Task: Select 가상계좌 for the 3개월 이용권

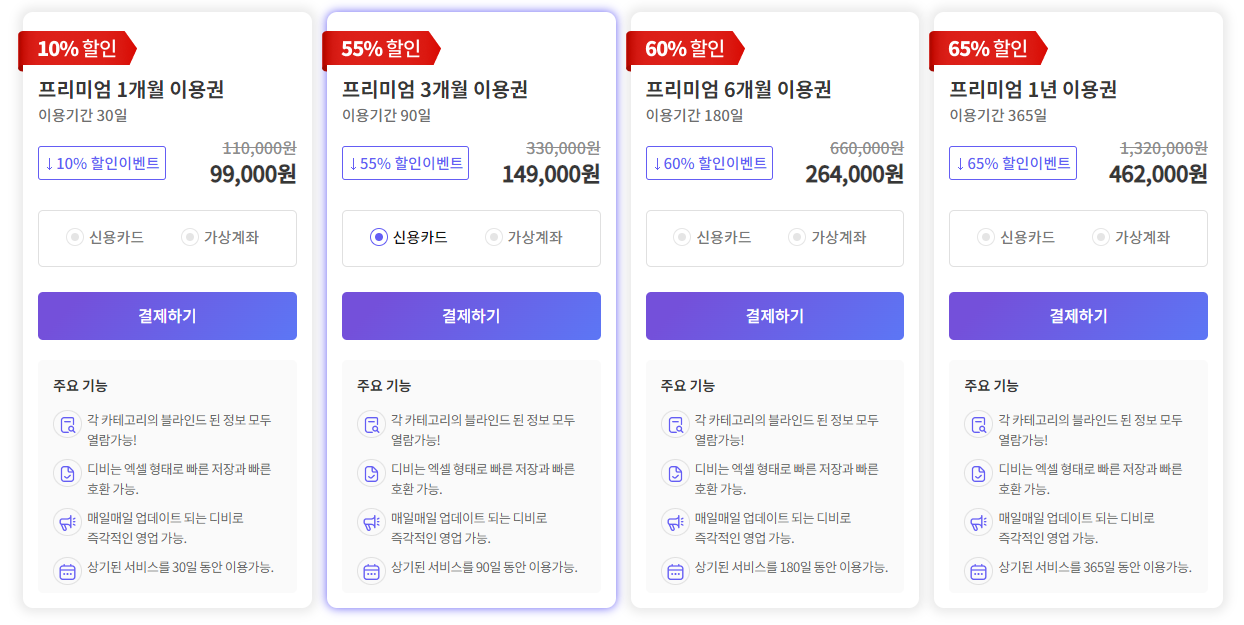Action: point(493,237)
